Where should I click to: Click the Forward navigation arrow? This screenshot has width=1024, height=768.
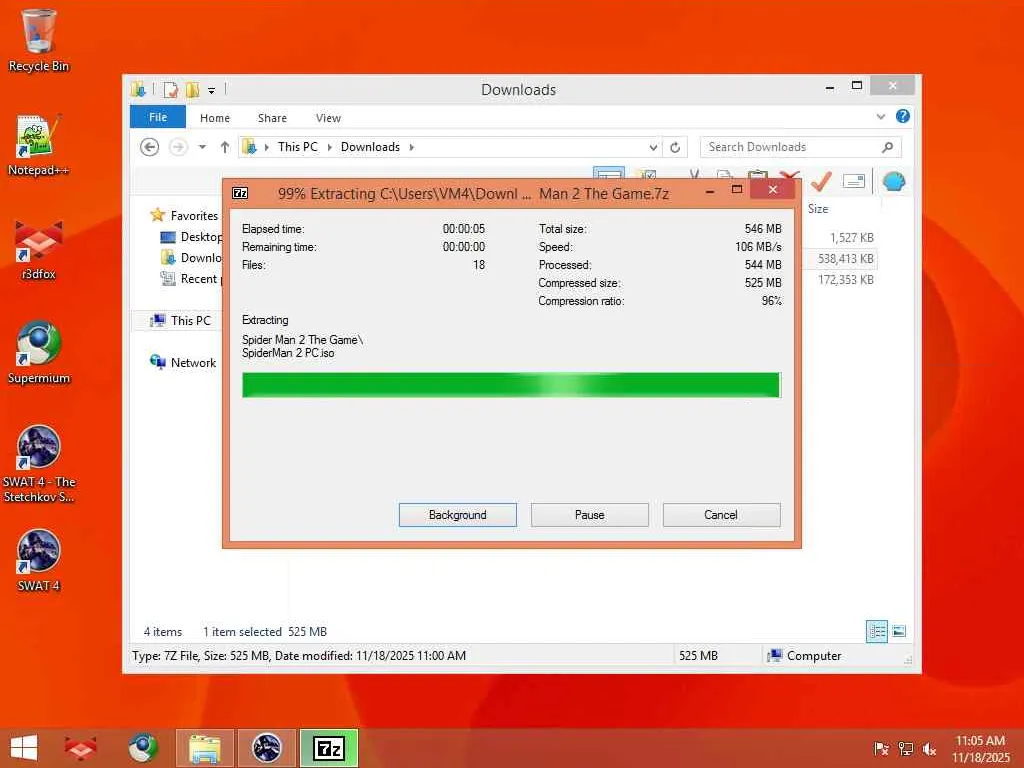[178, 147]
